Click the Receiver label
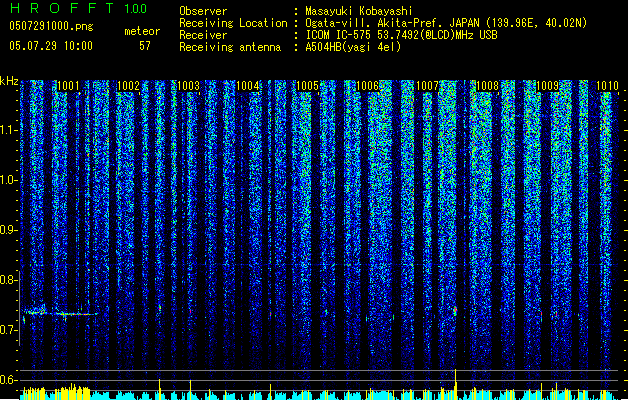Screen dimensions: 629x400 point(203,35)
